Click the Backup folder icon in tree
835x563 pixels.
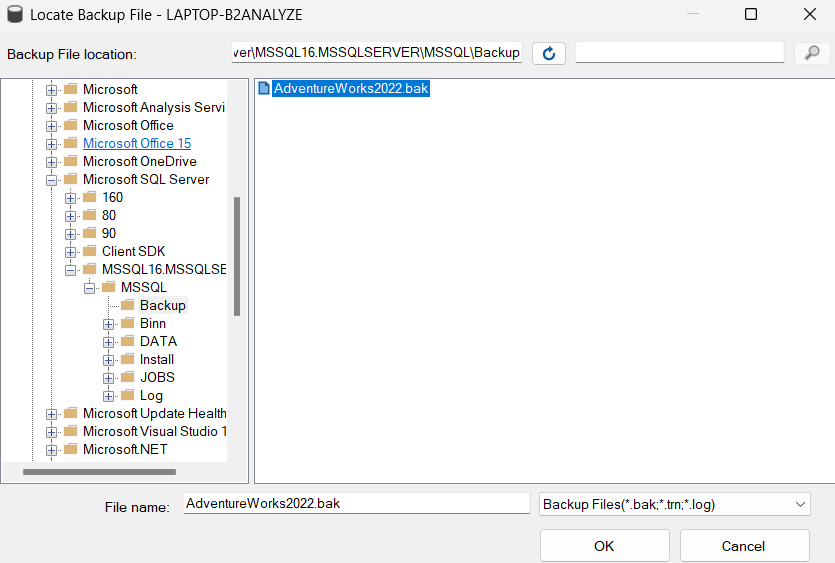[x=127, y=305]
